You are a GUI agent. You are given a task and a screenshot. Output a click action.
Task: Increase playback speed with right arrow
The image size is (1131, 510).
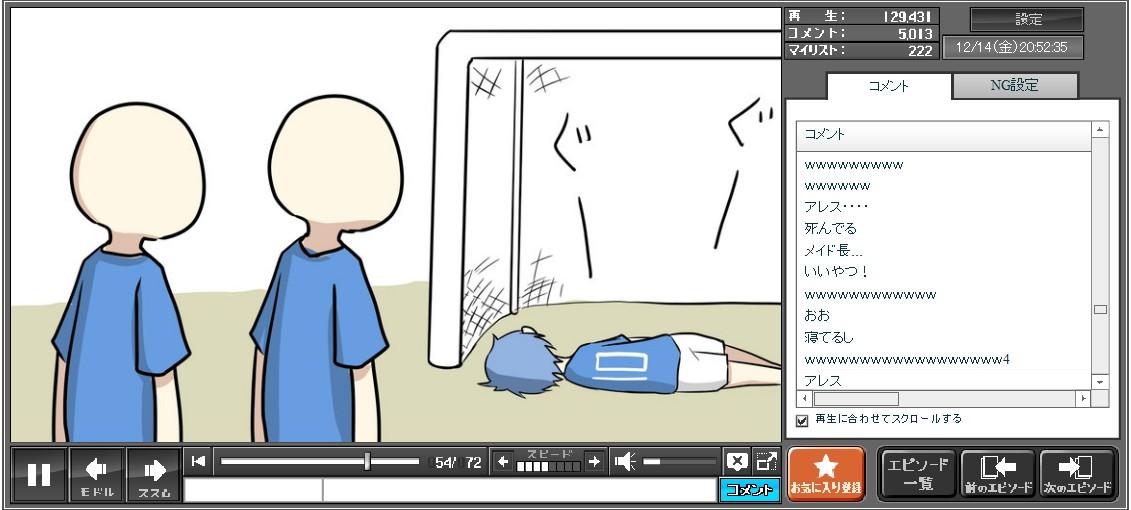point(594,462)
